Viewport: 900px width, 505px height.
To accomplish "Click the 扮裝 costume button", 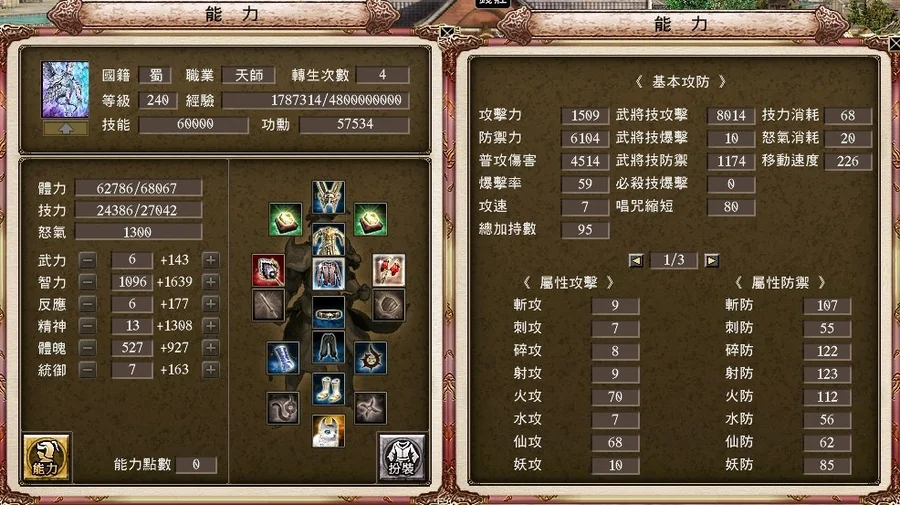I will 401,457.
